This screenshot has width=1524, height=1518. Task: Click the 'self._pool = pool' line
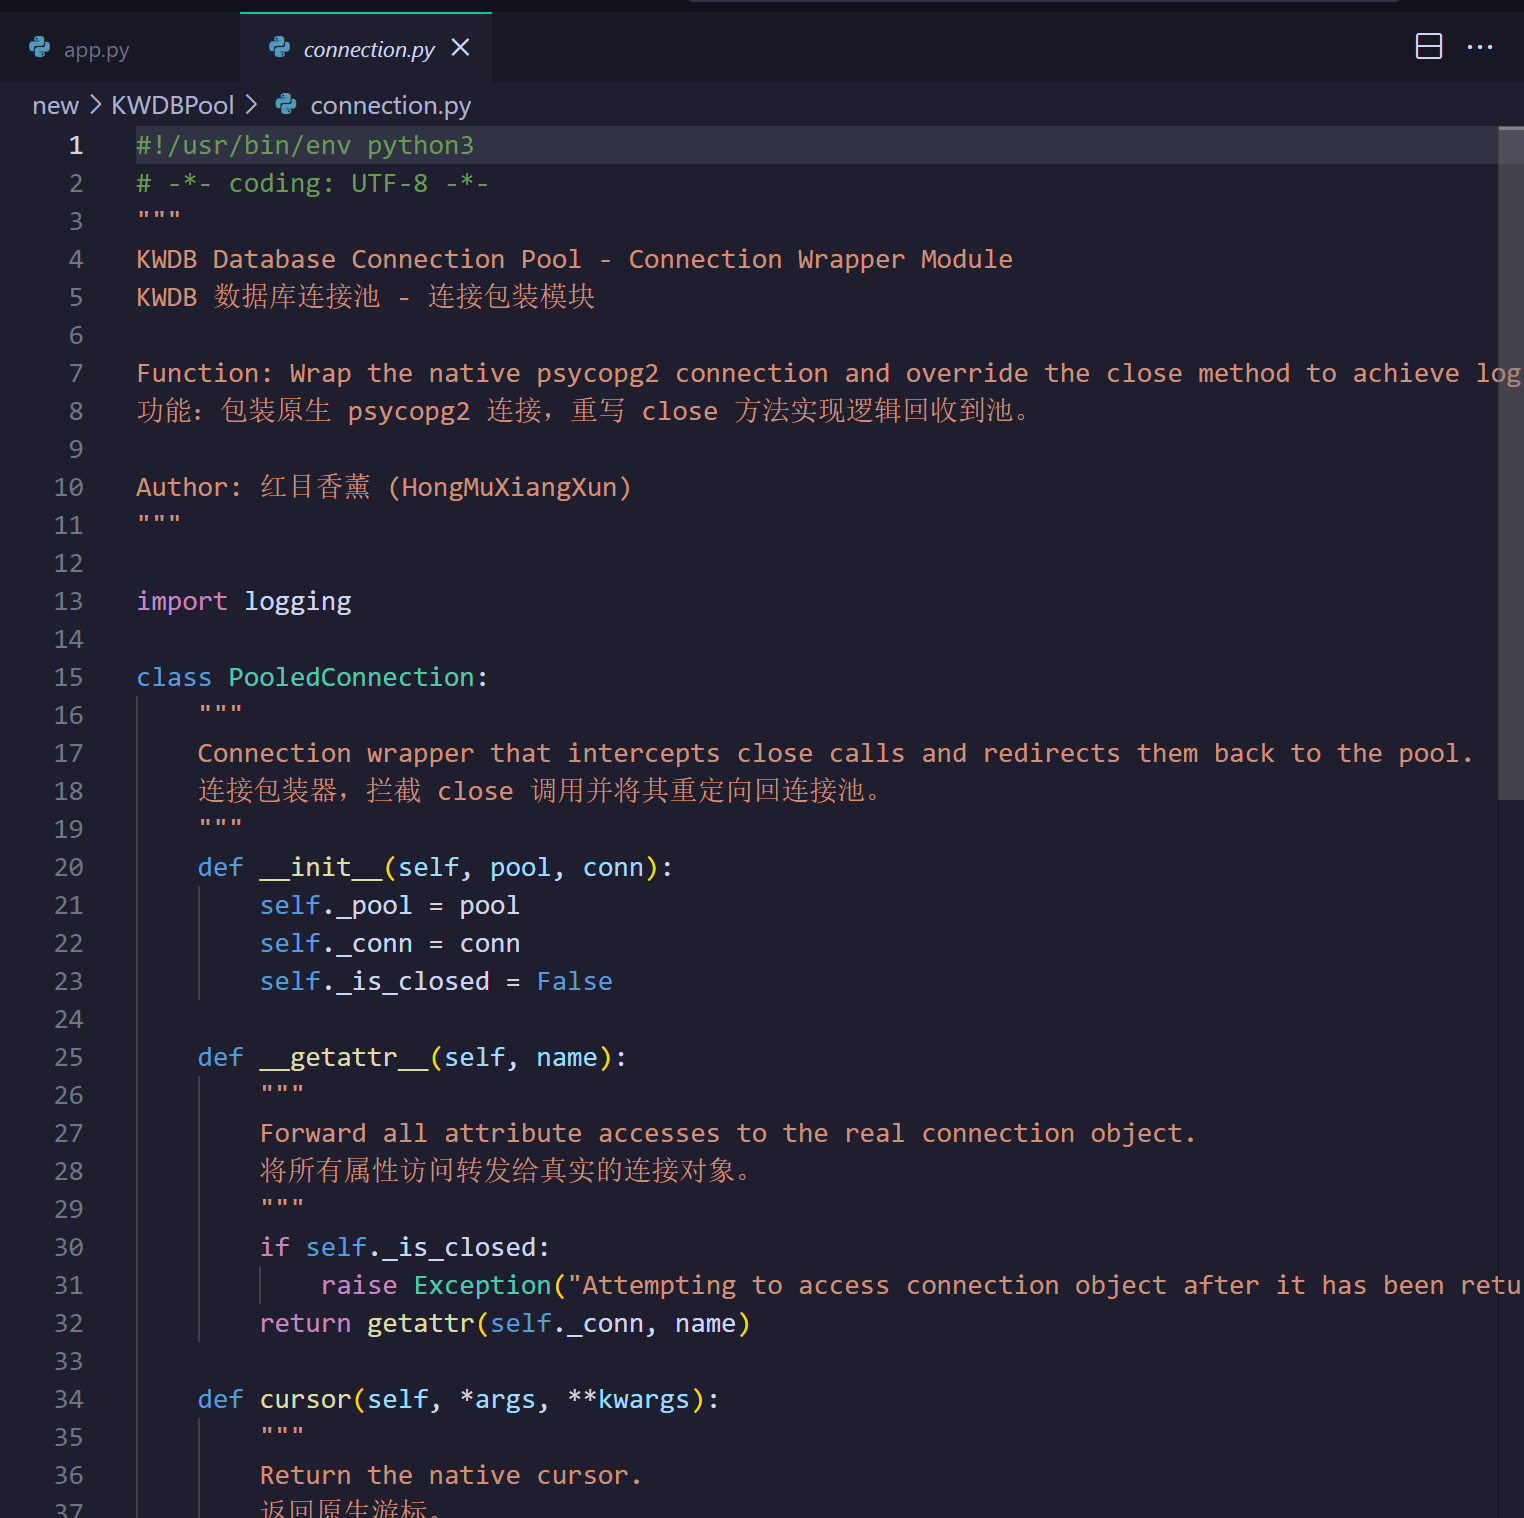pos(390,905)
